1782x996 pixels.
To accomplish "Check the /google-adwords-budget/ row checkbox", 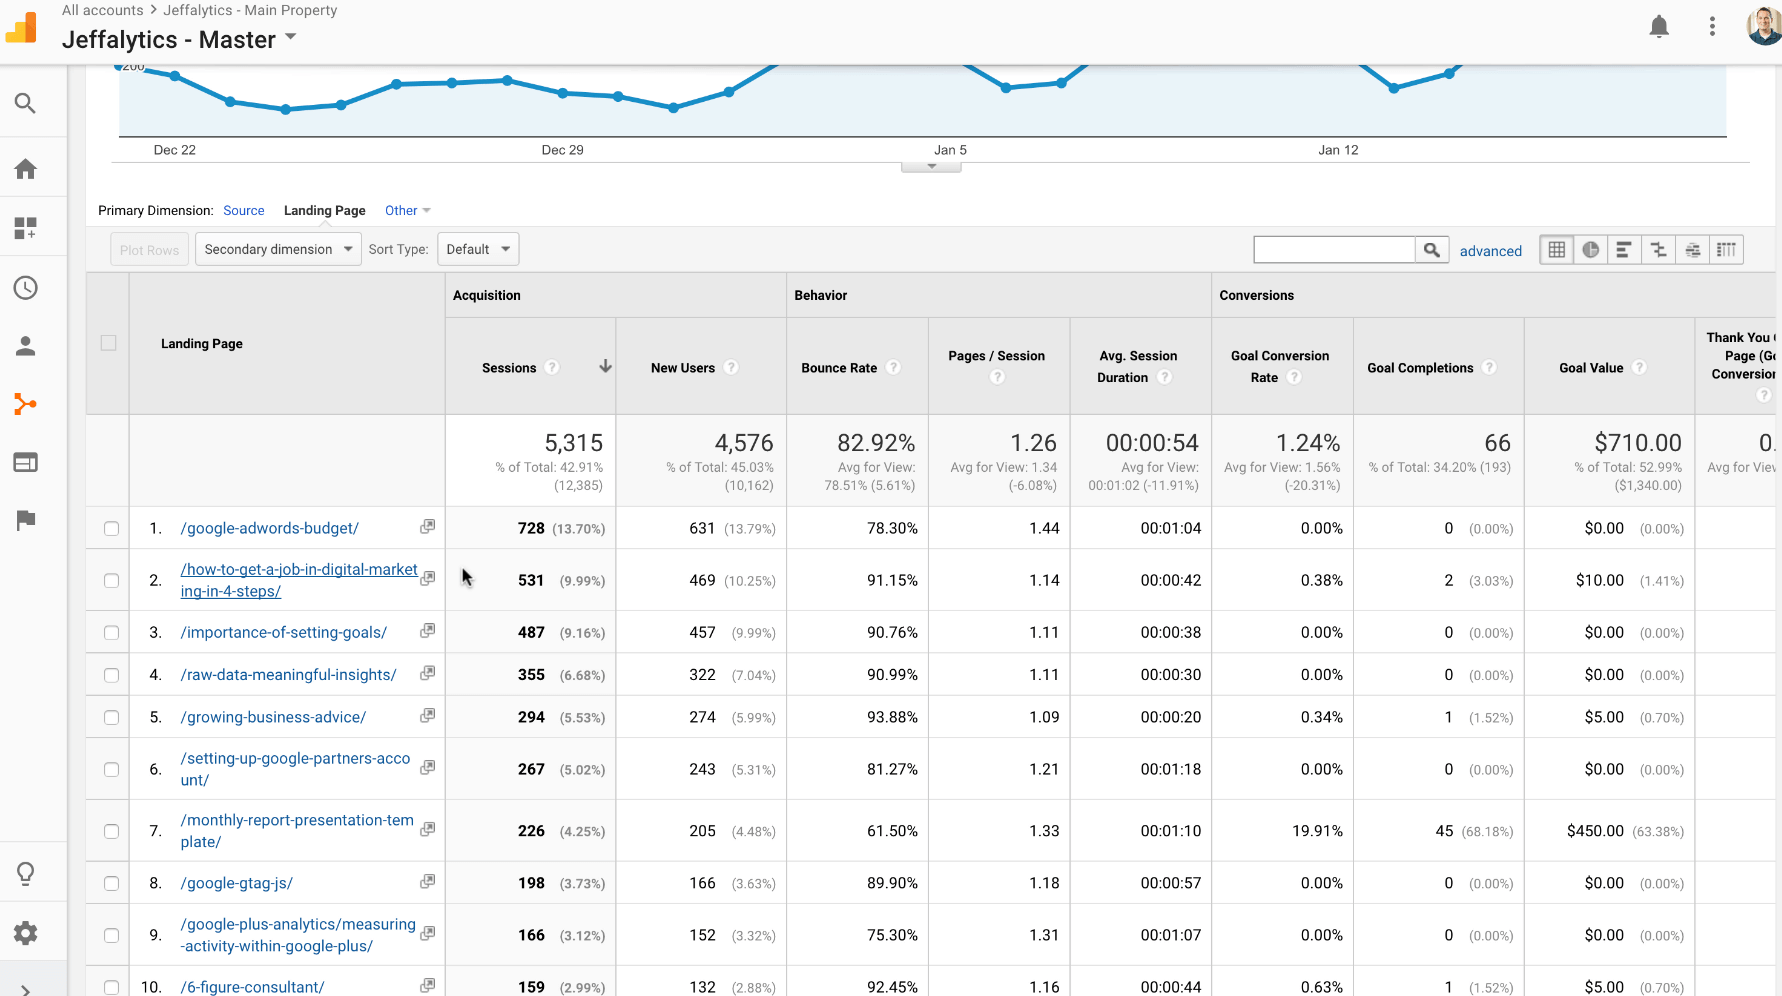I will pos(111,529).
